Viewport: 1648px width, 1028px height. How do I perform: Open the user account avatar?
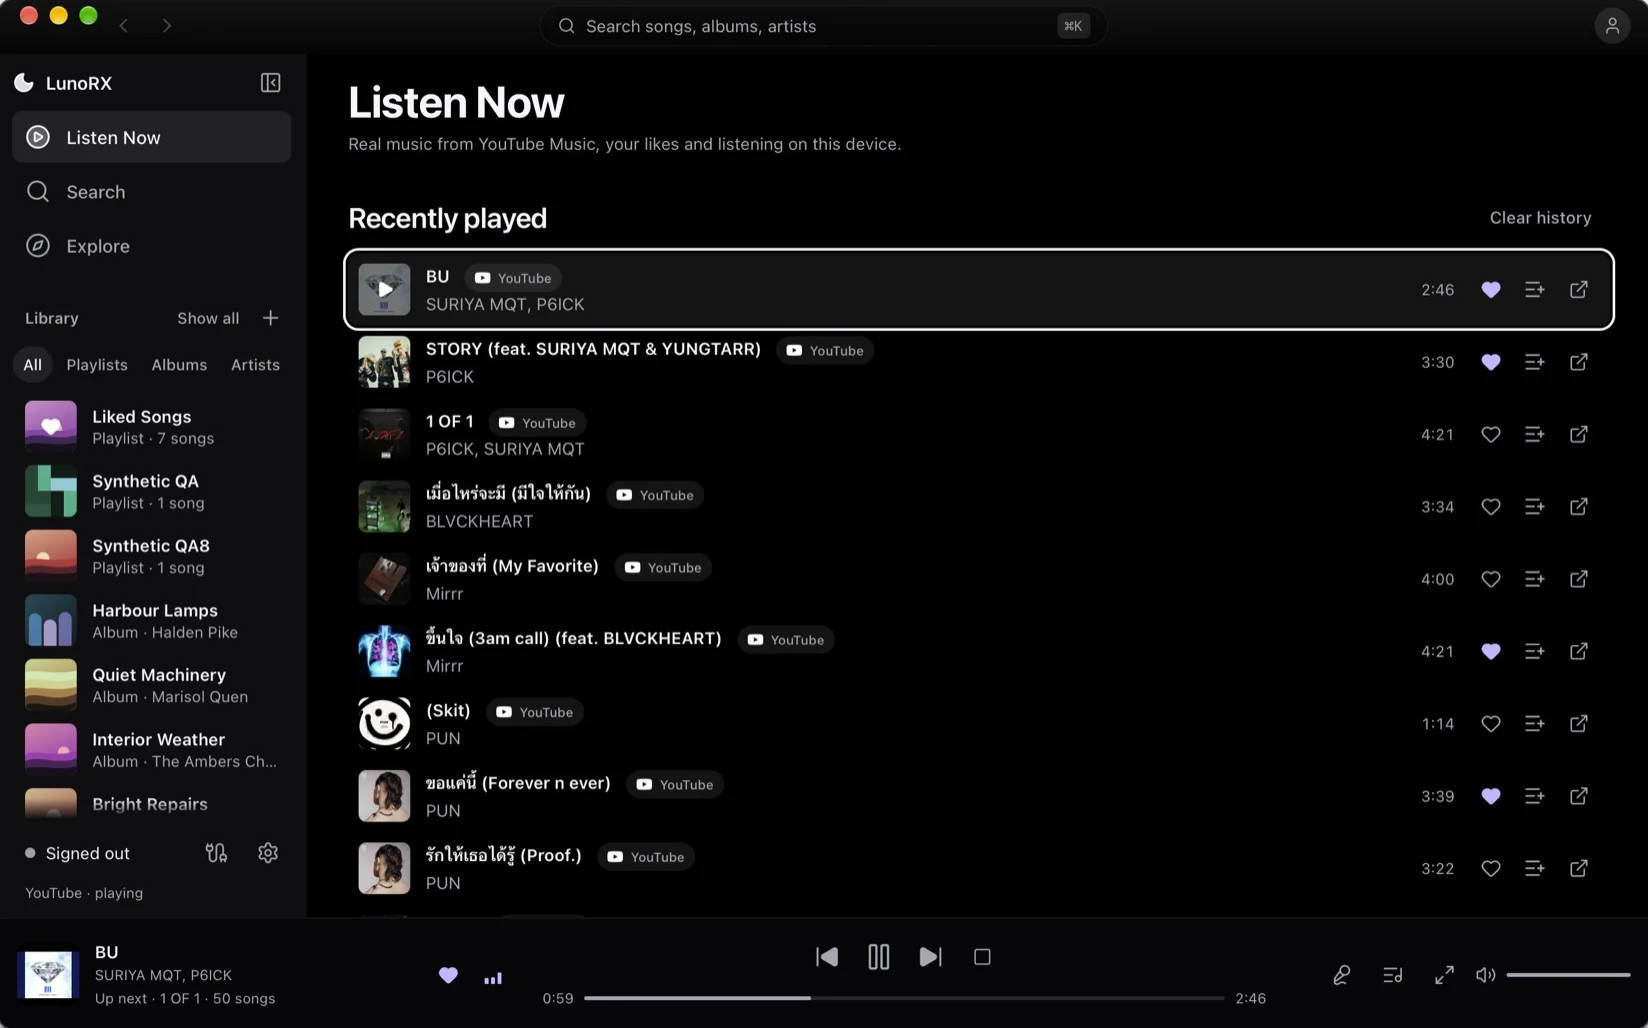pyautogui.click(x=1612, y=26)
